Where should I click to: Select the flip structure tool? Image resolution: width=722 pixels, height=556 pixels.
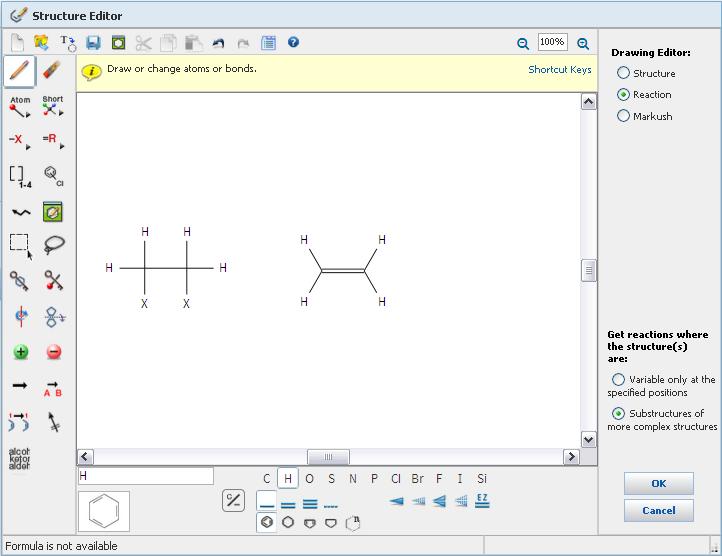pos(54,317)
